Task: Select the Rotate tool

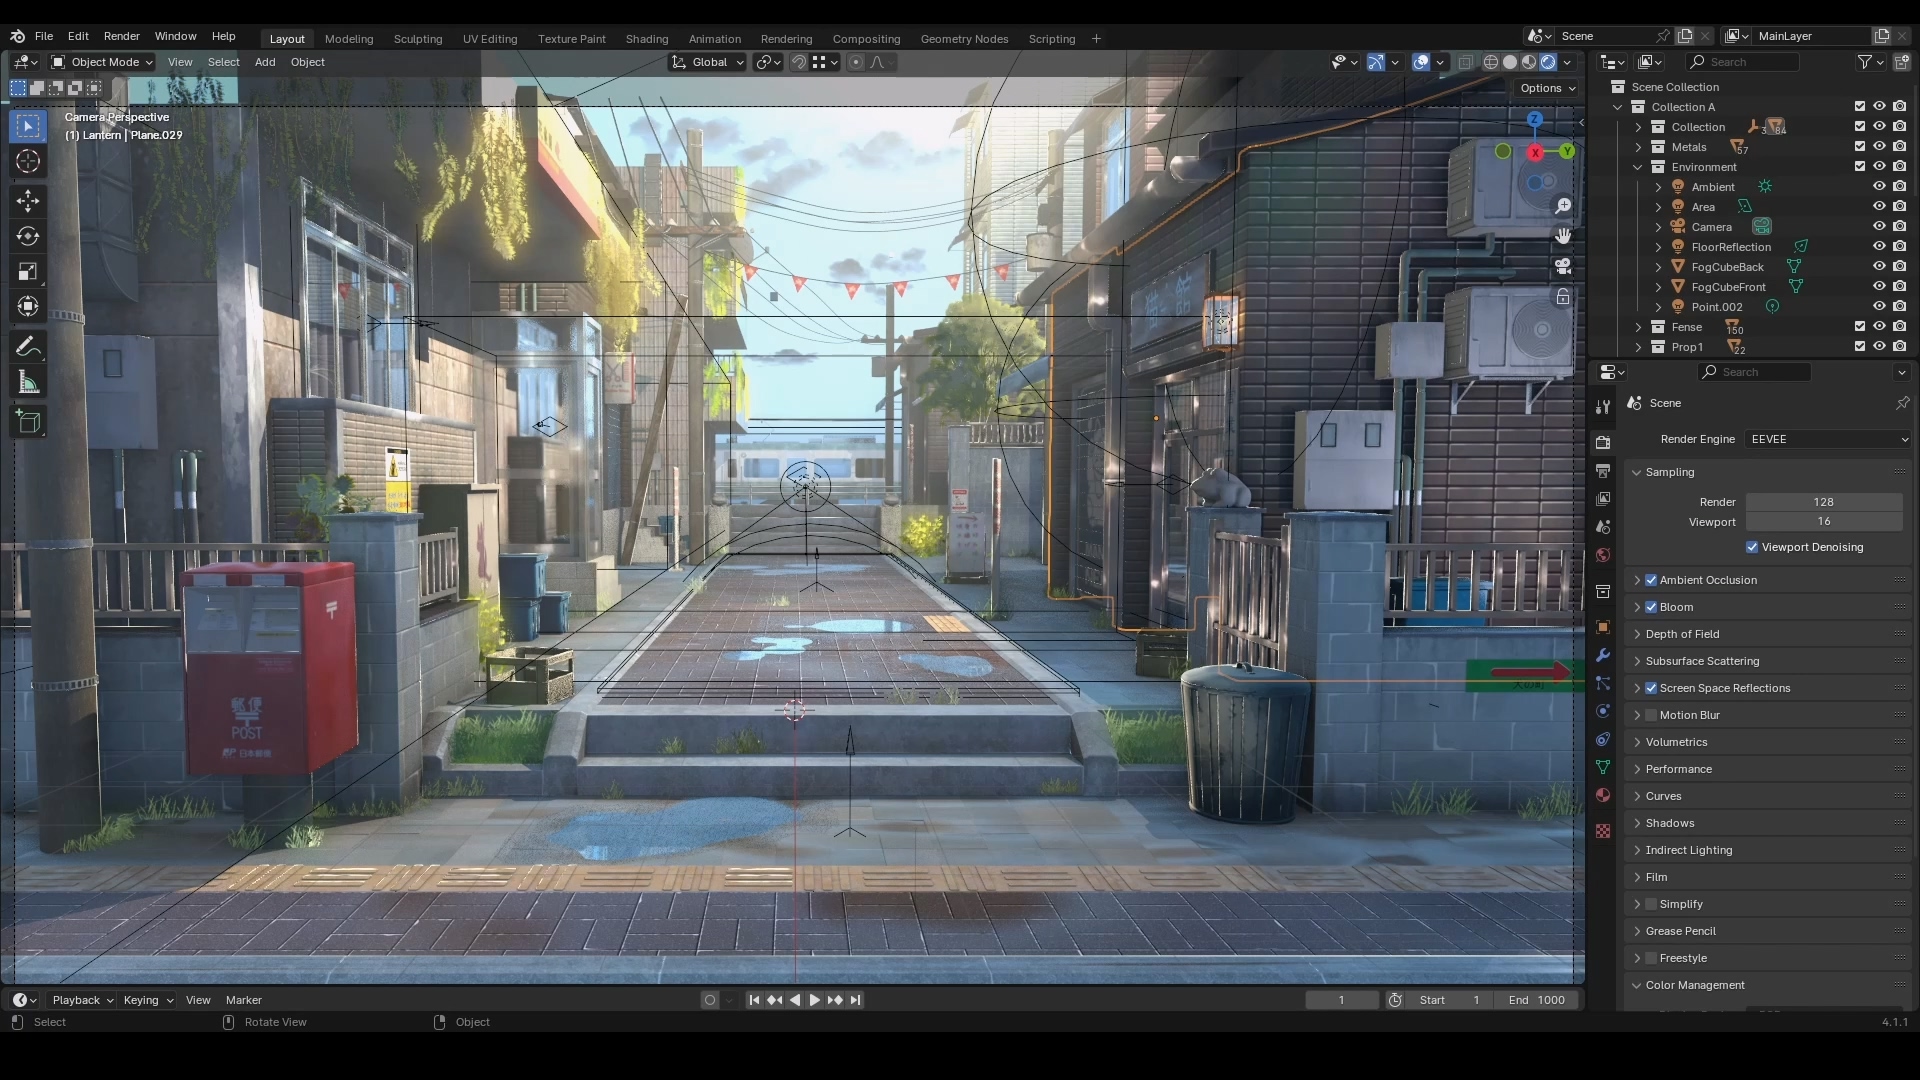Action: click(x=28, y=236)
